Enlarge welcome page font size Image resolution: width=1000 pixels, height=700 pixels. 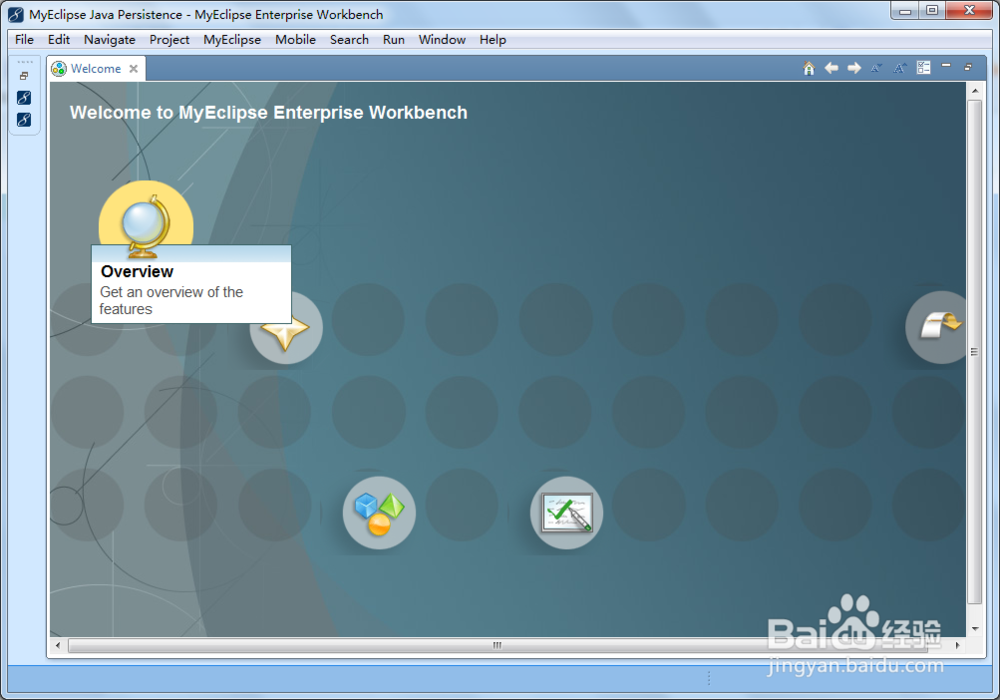click(x=900, y=68)
